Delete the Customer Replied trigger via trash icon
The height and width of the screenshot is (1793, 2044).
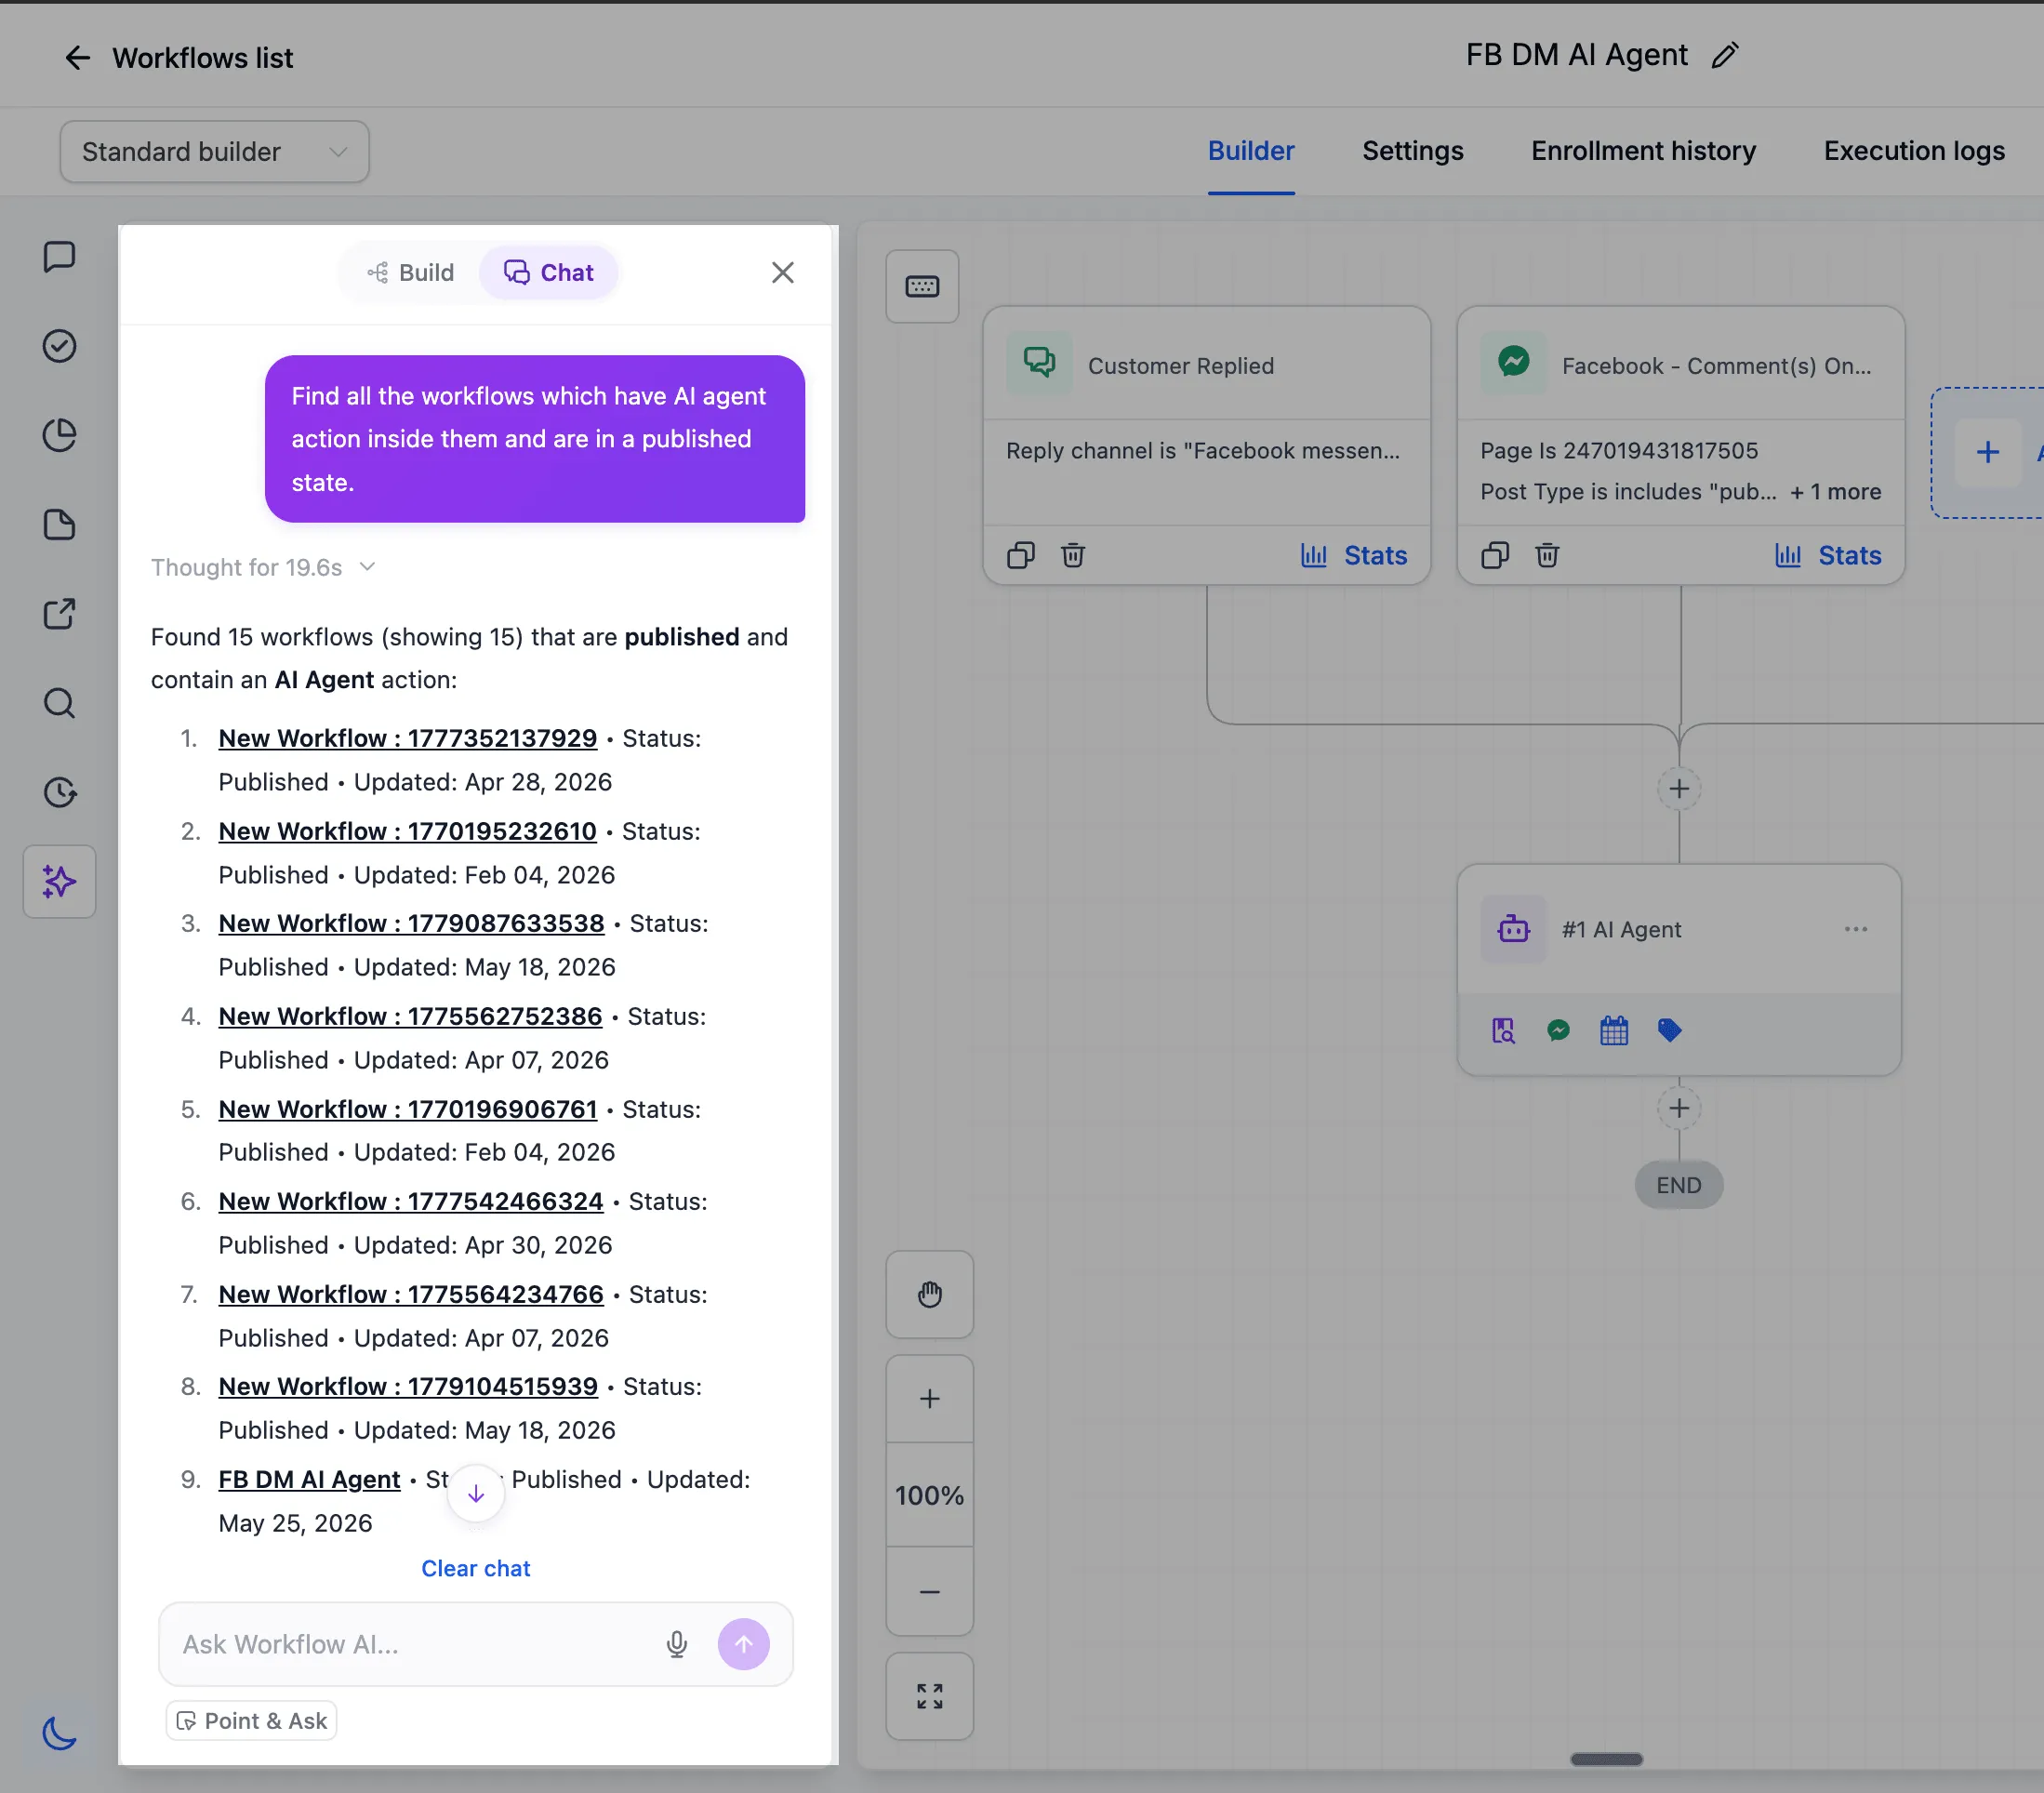pyautogui.click(x=1072, y=555)
